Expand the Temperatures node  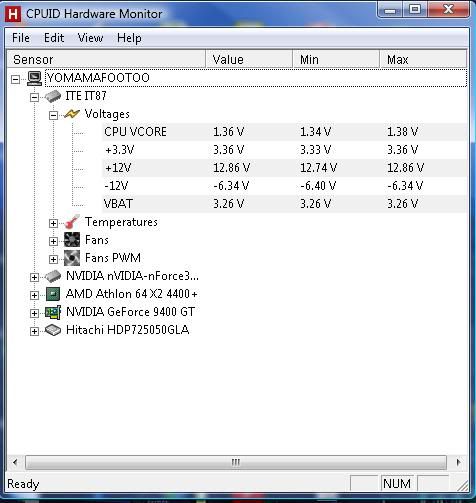(53, 223)
